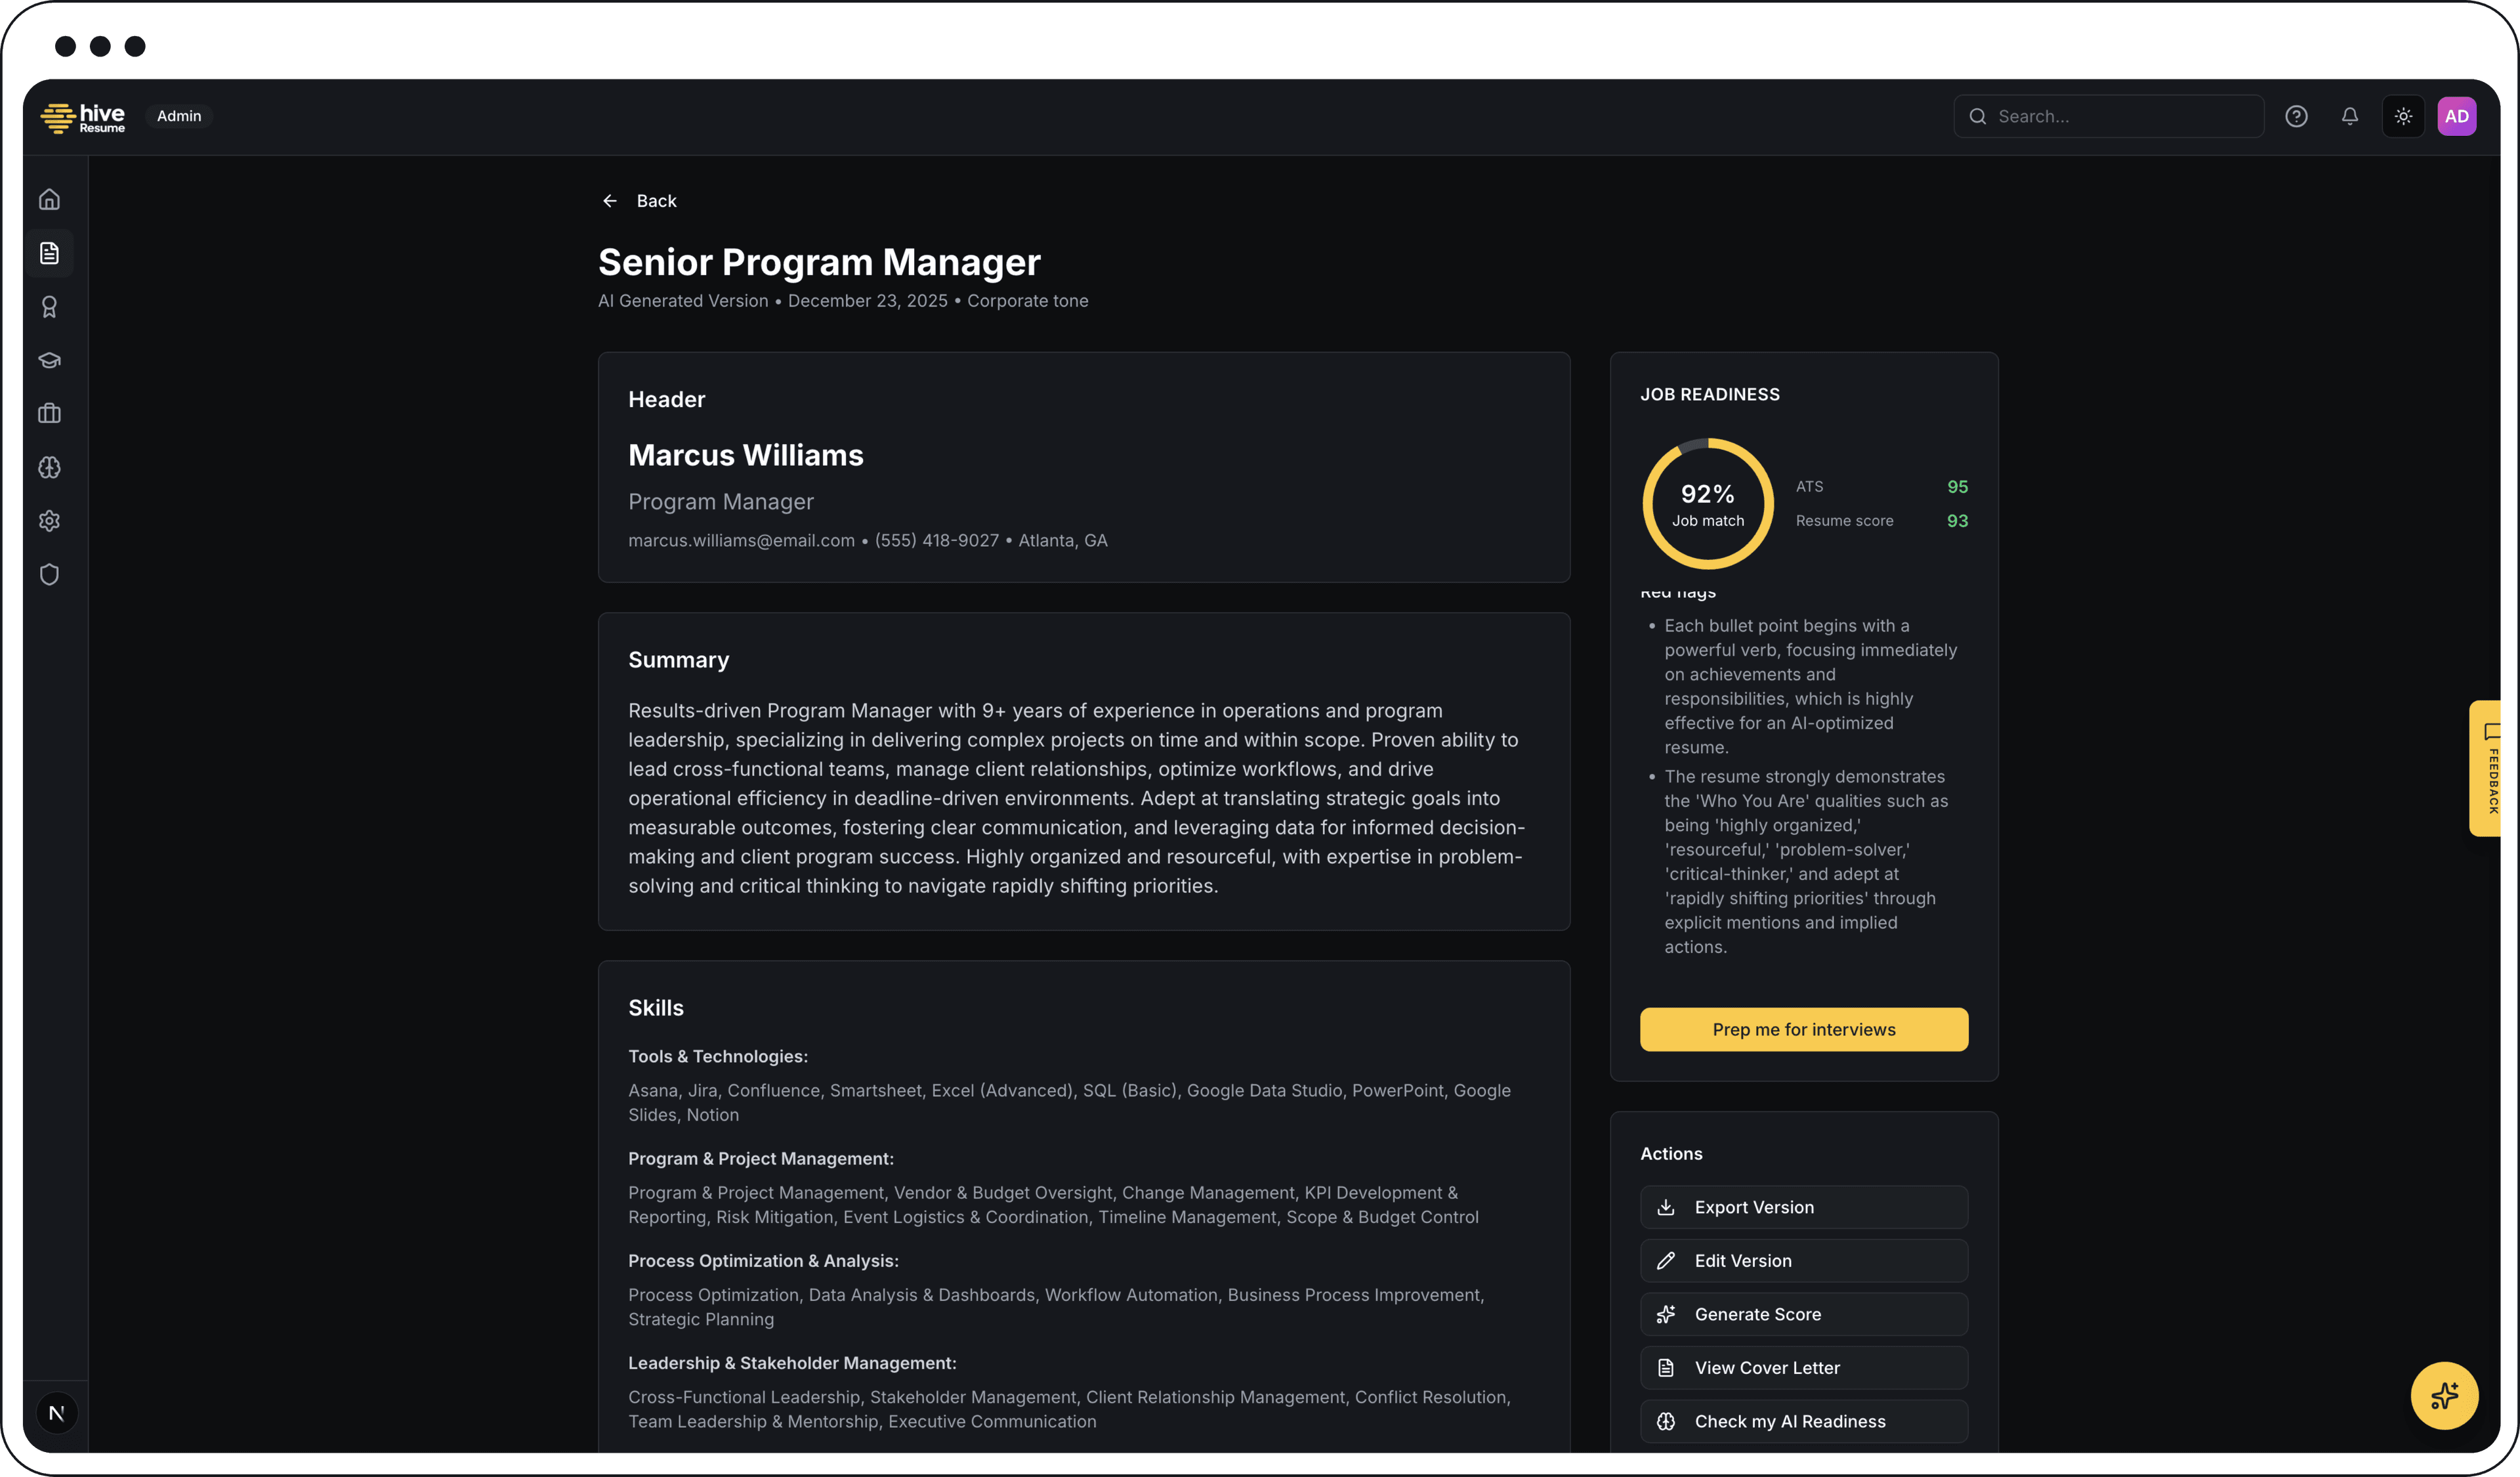Image resolution: width=2520 pixels, height=1477 pixels.
Task: Open the AD profile avatar menu
Action: pyautogui.click(x=2458, y=115)
